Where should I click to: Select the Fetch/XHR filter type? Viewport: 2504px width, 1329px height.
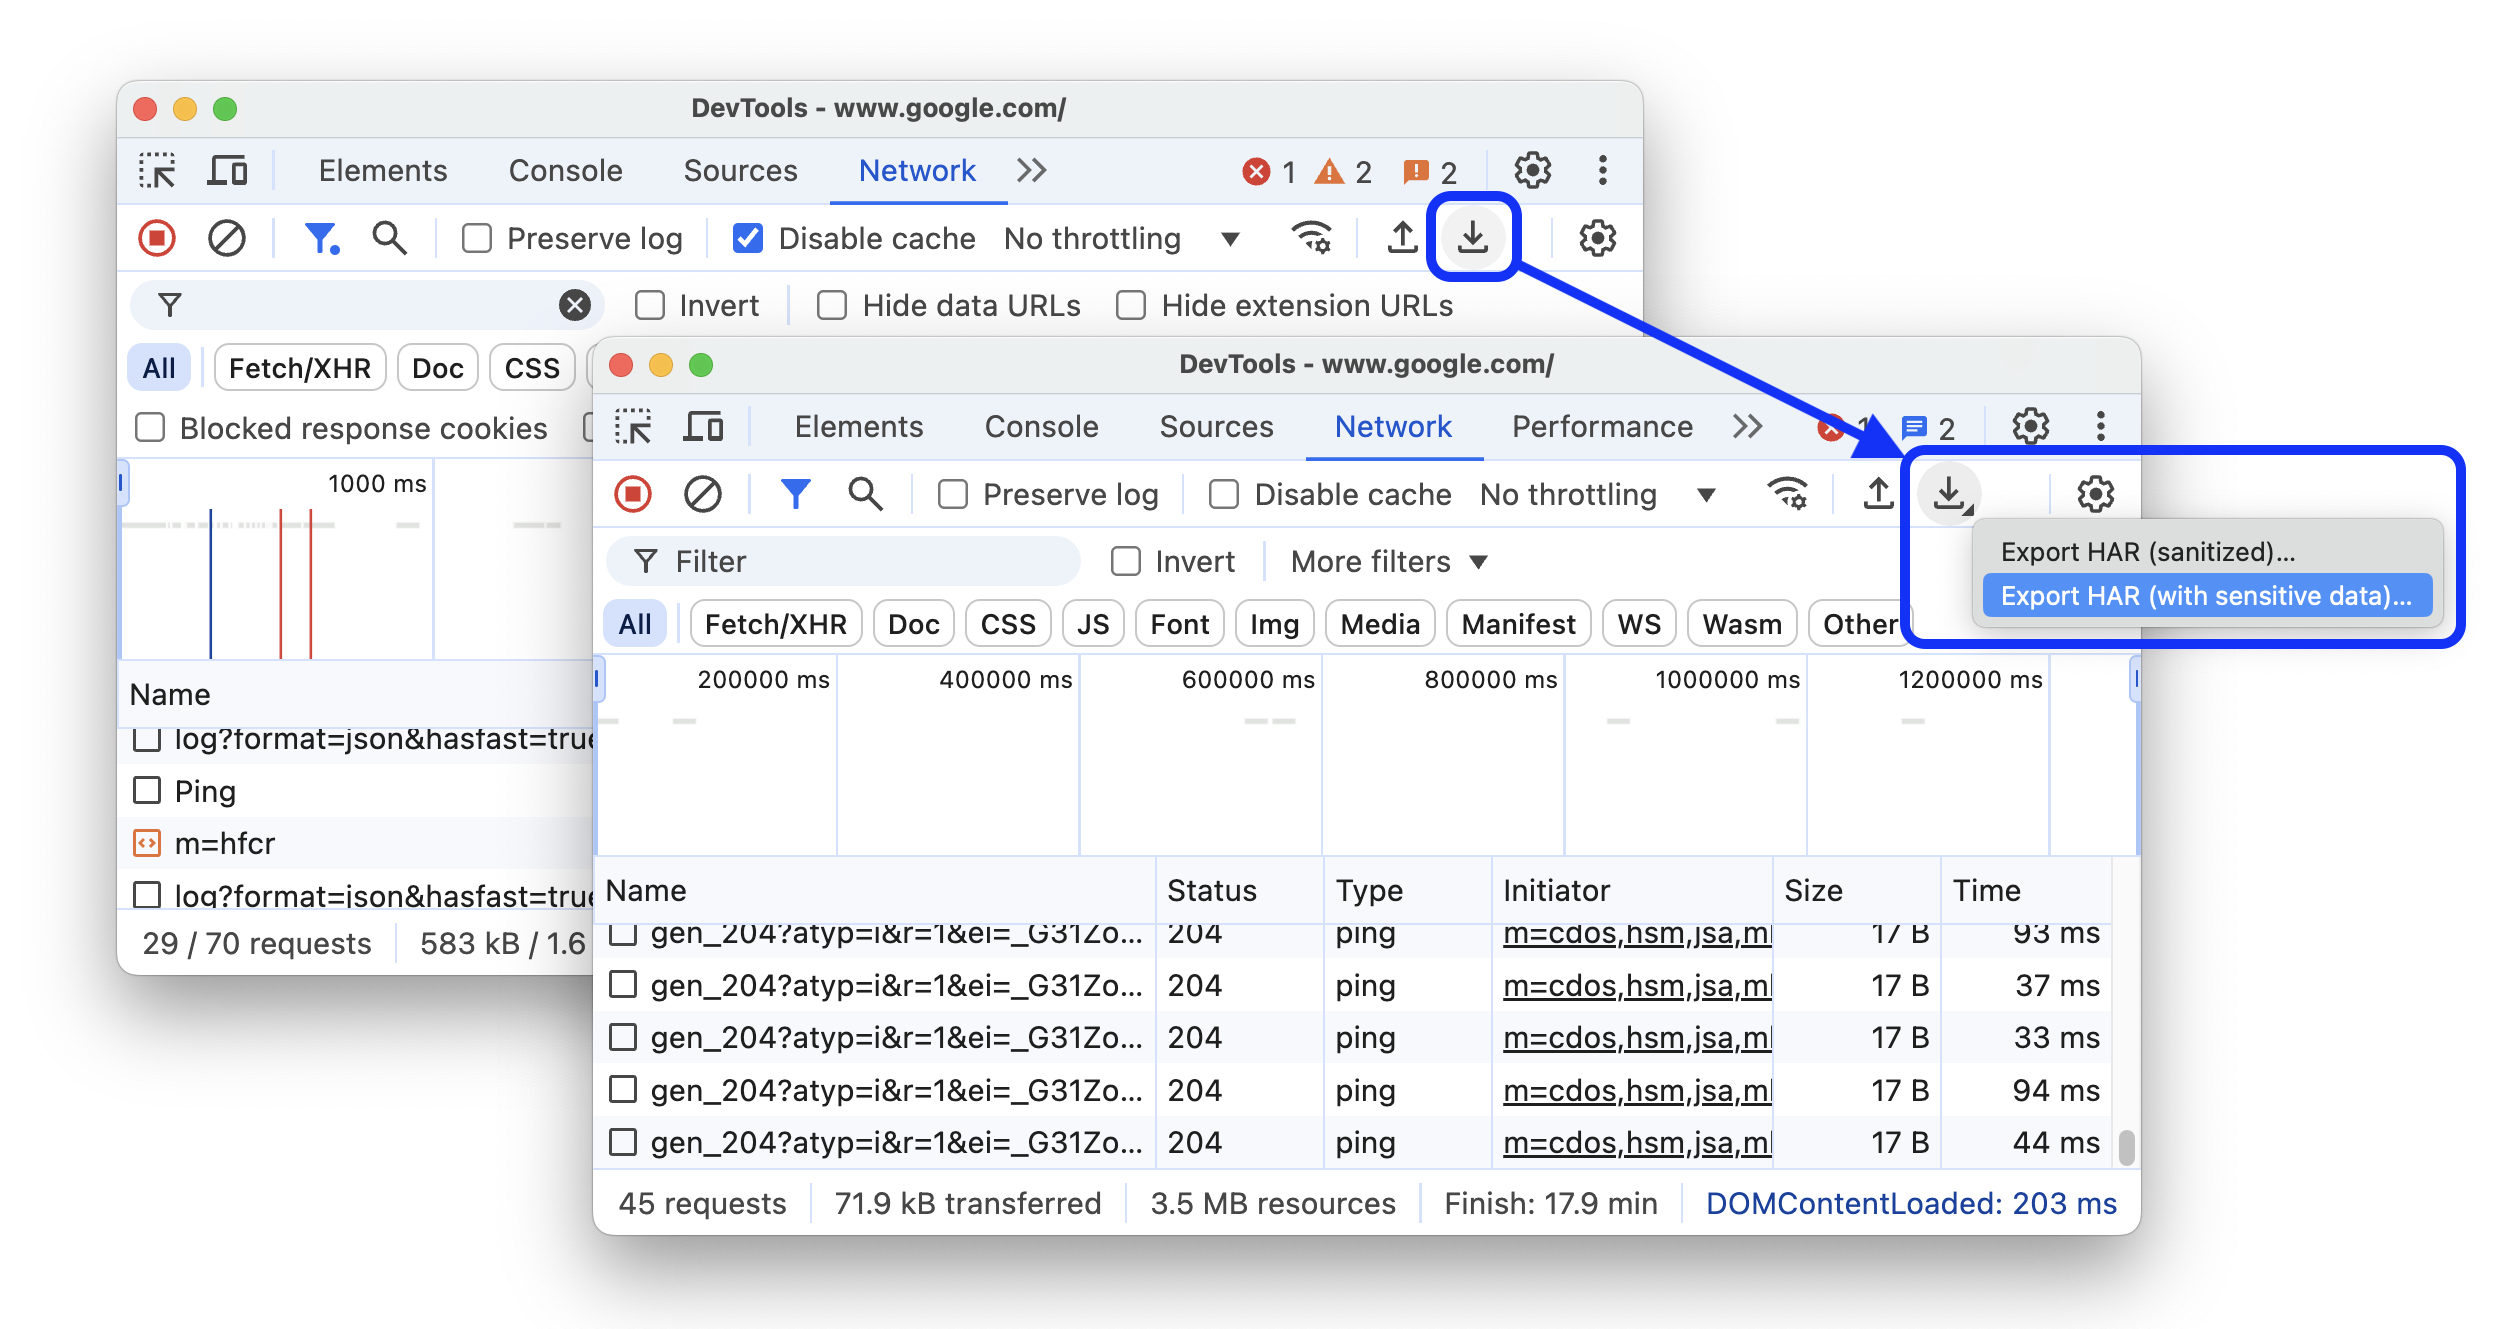772,621
